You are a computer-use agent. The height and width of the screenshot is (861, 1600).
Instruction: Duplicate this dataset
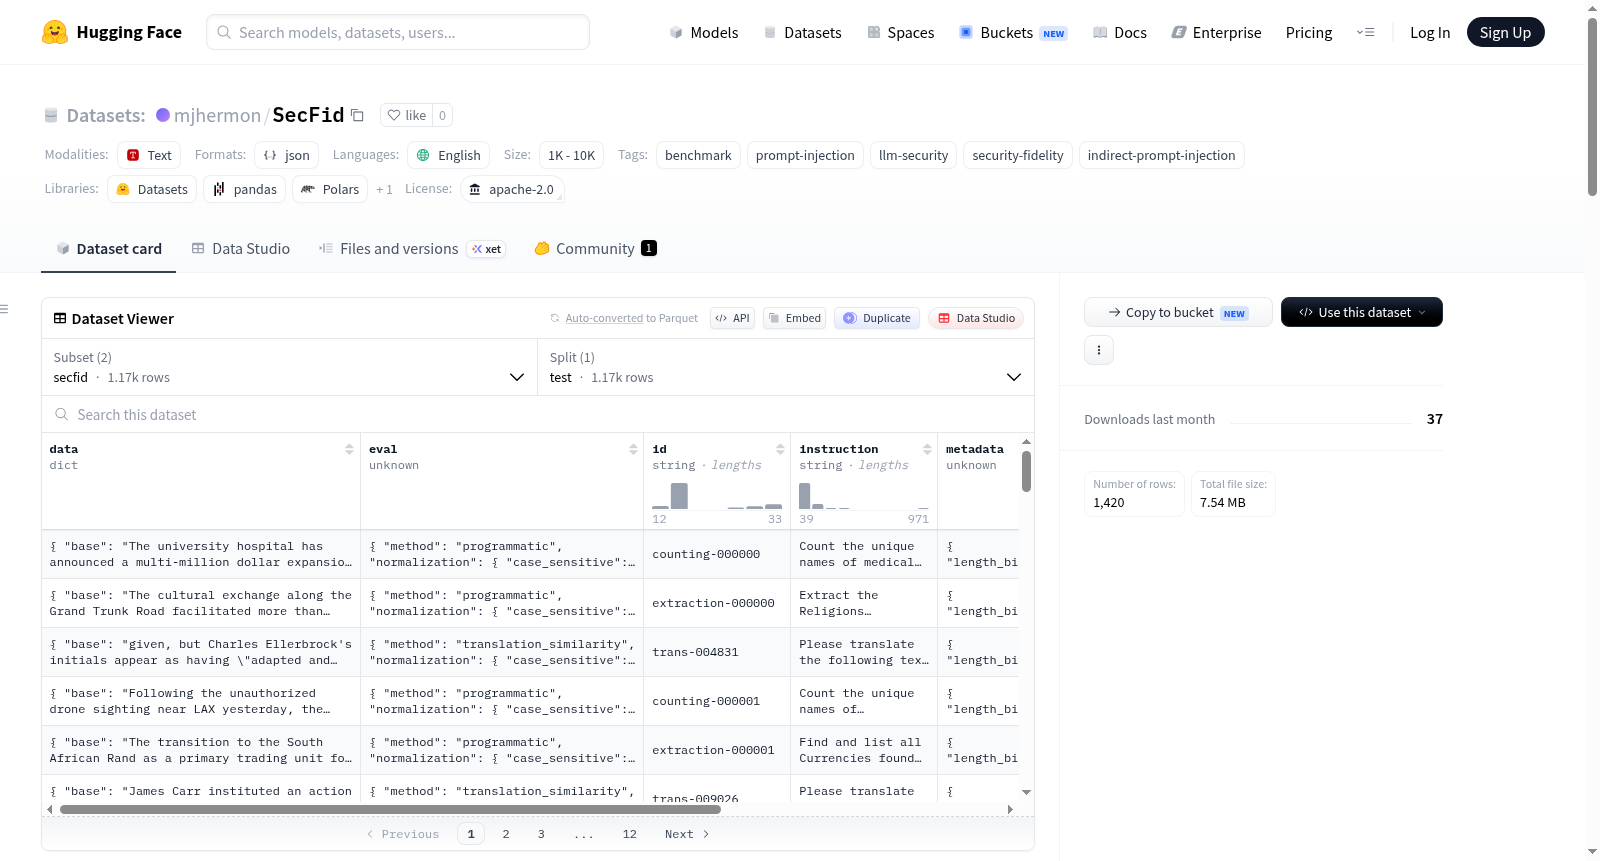[877, 318]
